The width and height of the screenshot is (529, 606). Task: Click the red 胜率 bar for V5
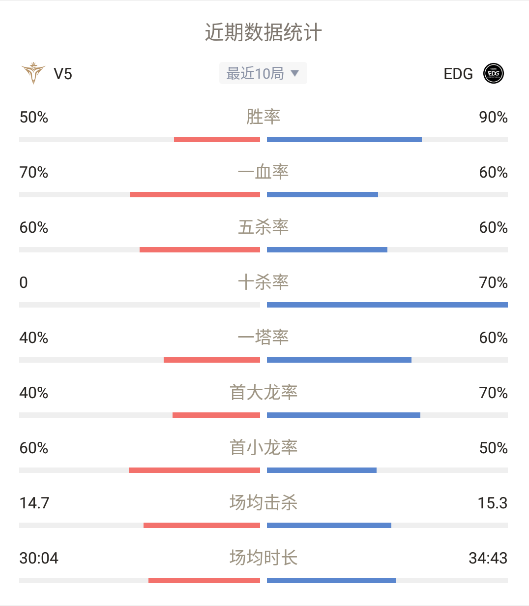pos(217,140)
